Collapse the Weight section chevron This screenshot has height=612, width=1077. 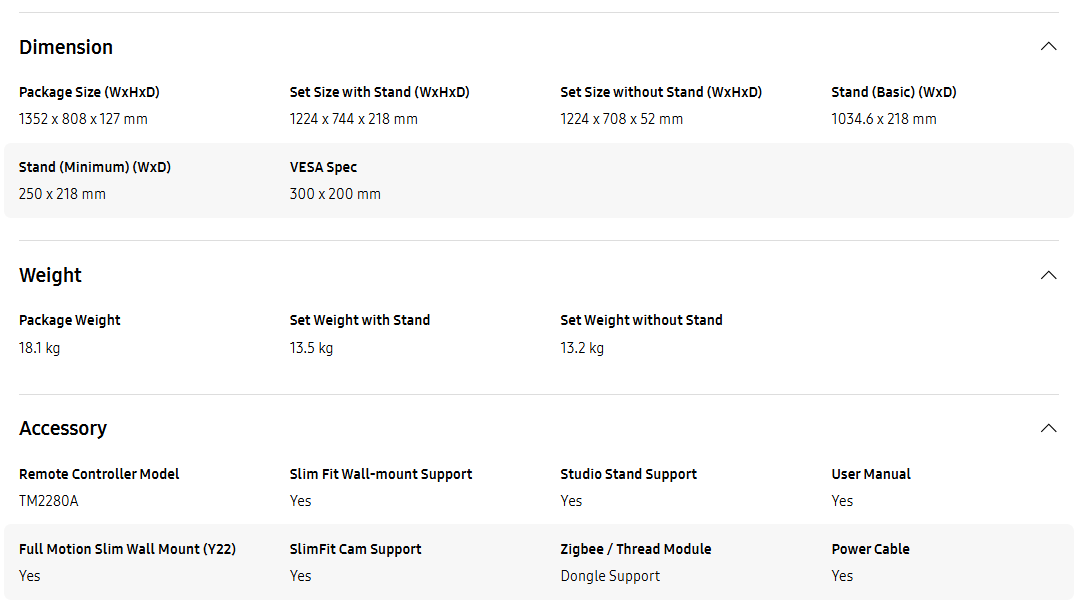pyautogui.click(x=1048, y=275)
